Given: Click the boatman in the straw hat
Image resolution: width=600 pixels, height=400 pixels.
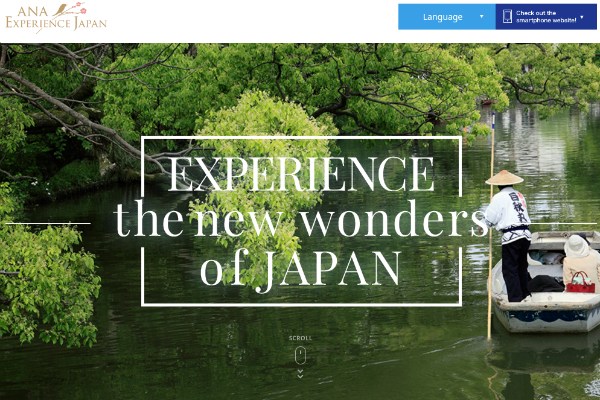Looking at the screenshot, I should point(510,235).
